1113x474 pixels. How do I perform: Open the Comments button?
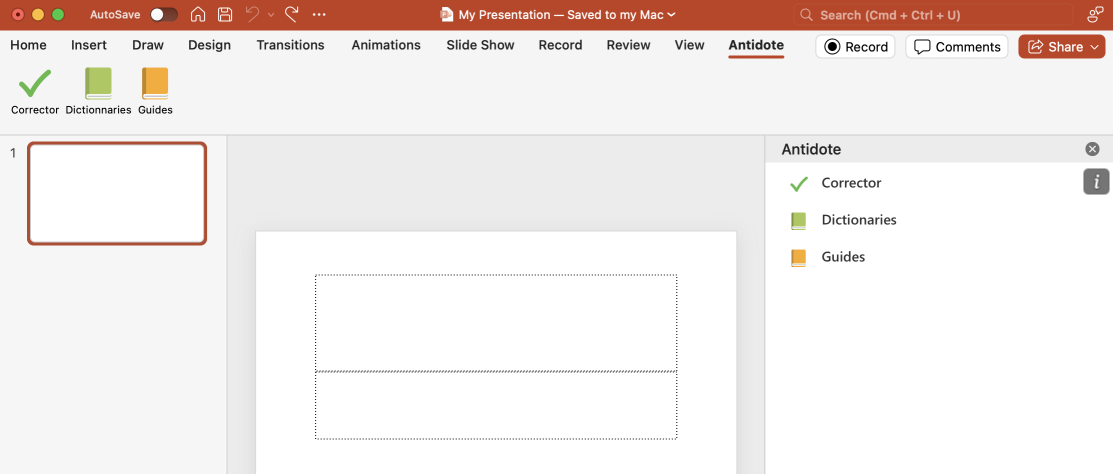pos(957,47)
